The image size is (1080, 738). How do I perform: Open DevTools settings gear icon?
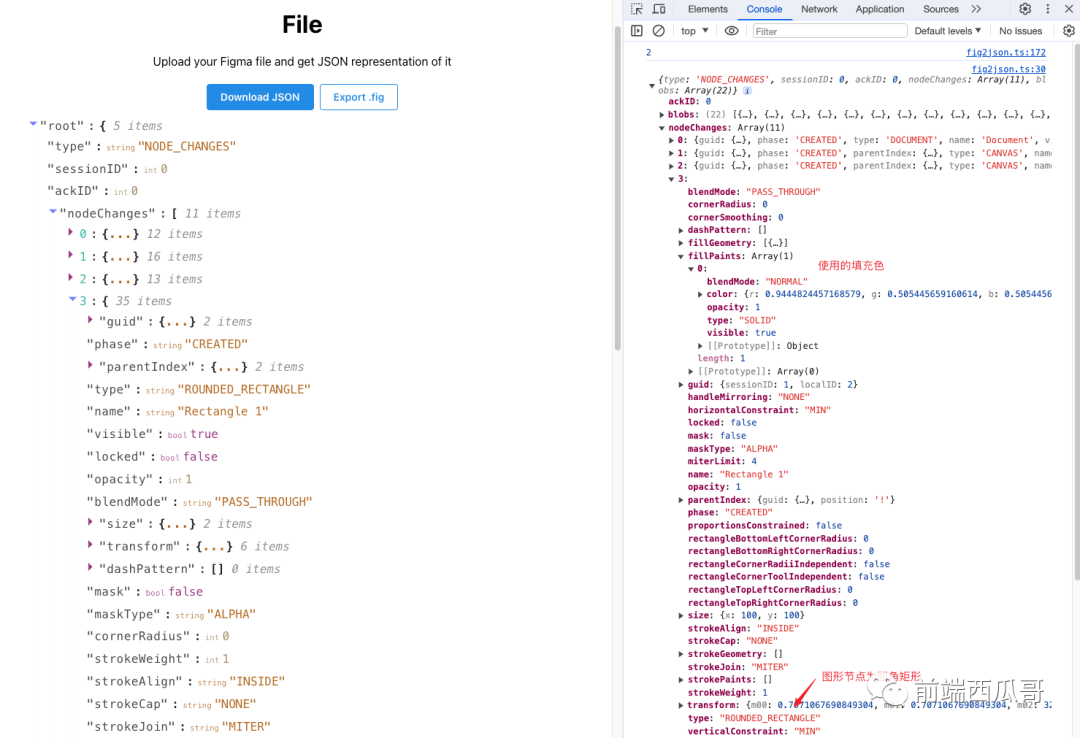(1025, 9)
